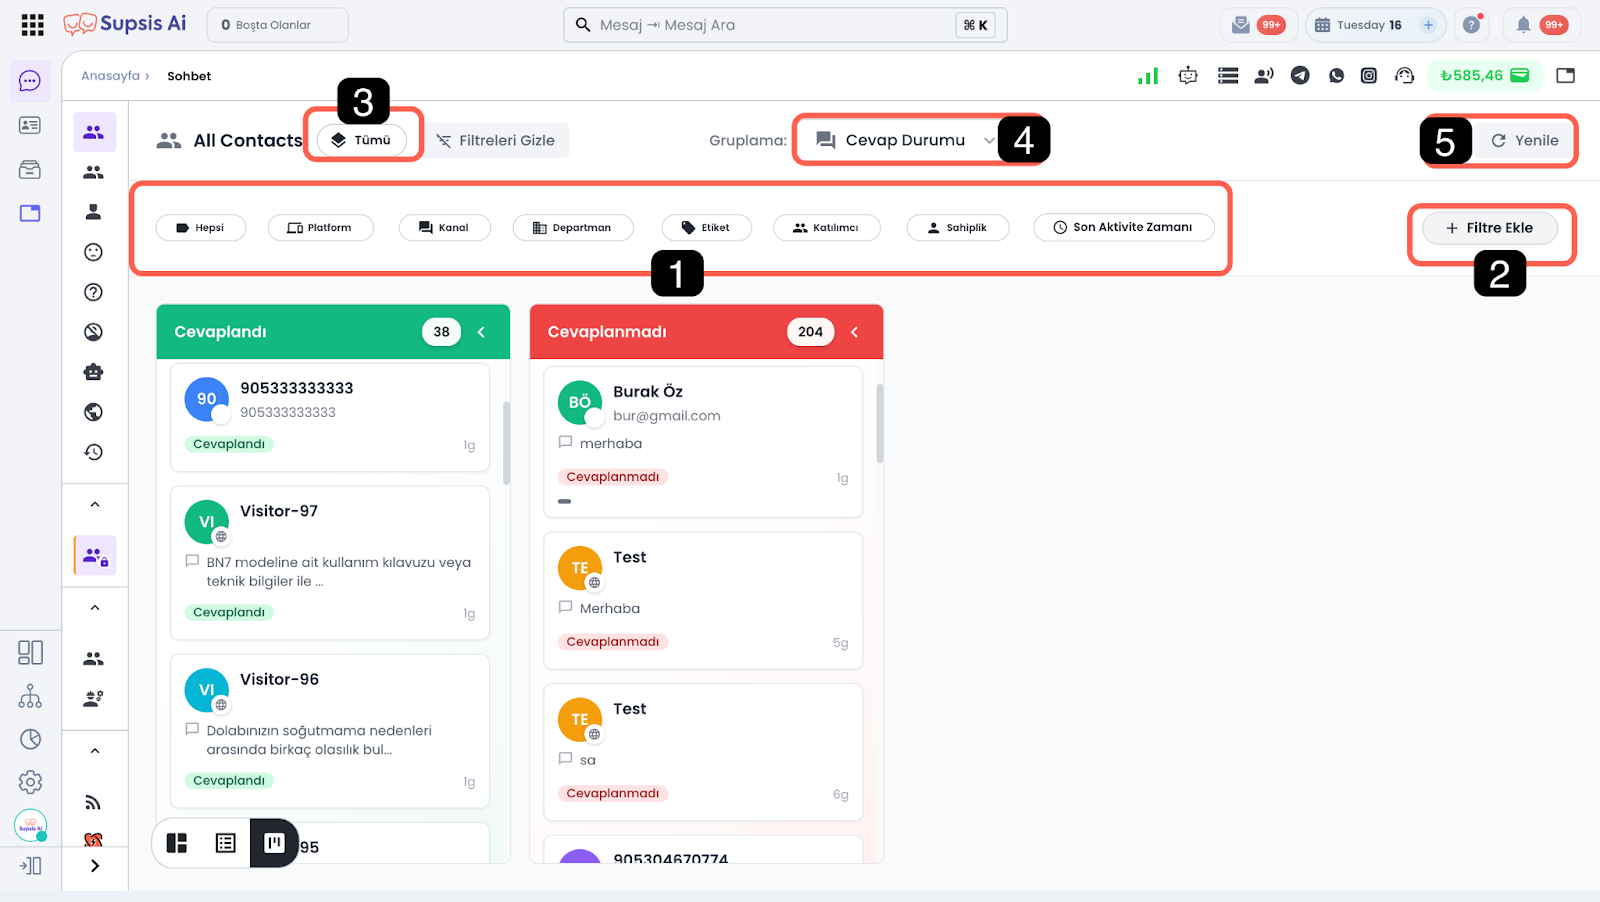Click the Telegram icon in top bar
The height and width of the screenshot is (902, 1600).
(x=1300, y=75)
